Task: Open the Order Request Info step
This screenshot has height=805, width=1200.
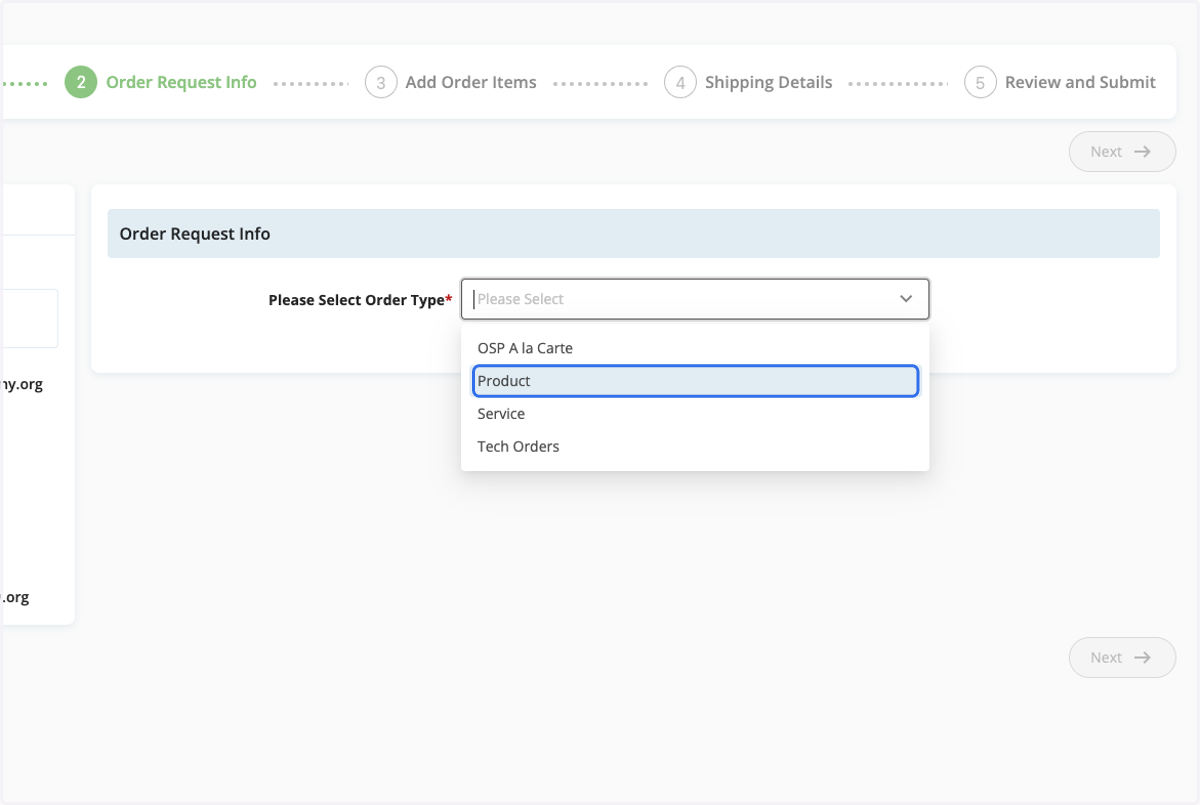Action: coord(181,82)
